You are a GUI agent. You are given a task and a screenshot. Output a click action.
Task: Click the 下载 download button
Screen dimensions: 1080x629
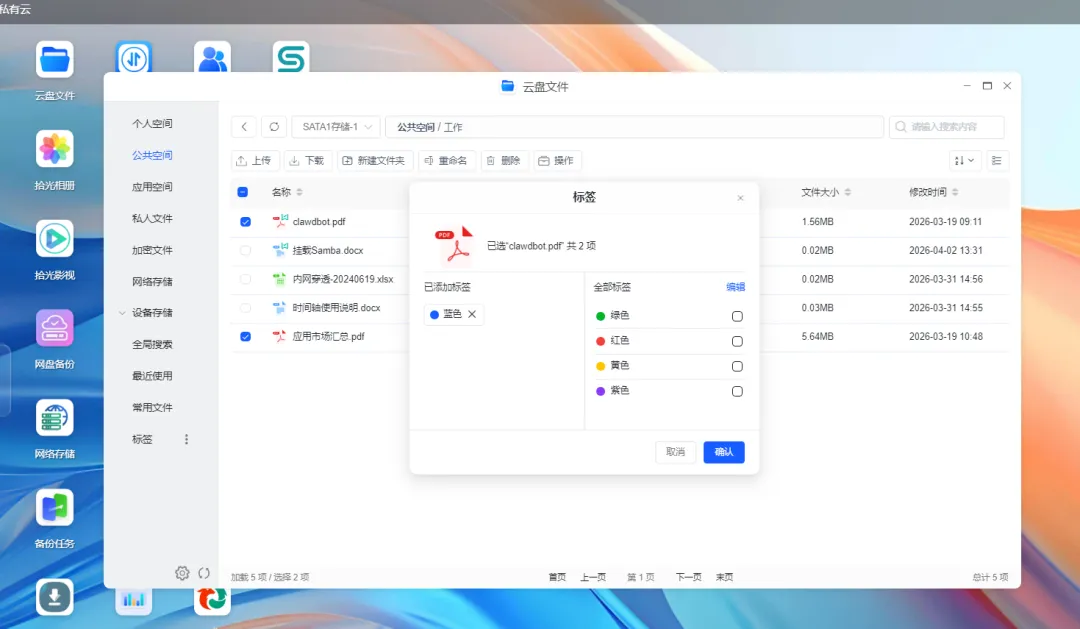tap(308, 161)
